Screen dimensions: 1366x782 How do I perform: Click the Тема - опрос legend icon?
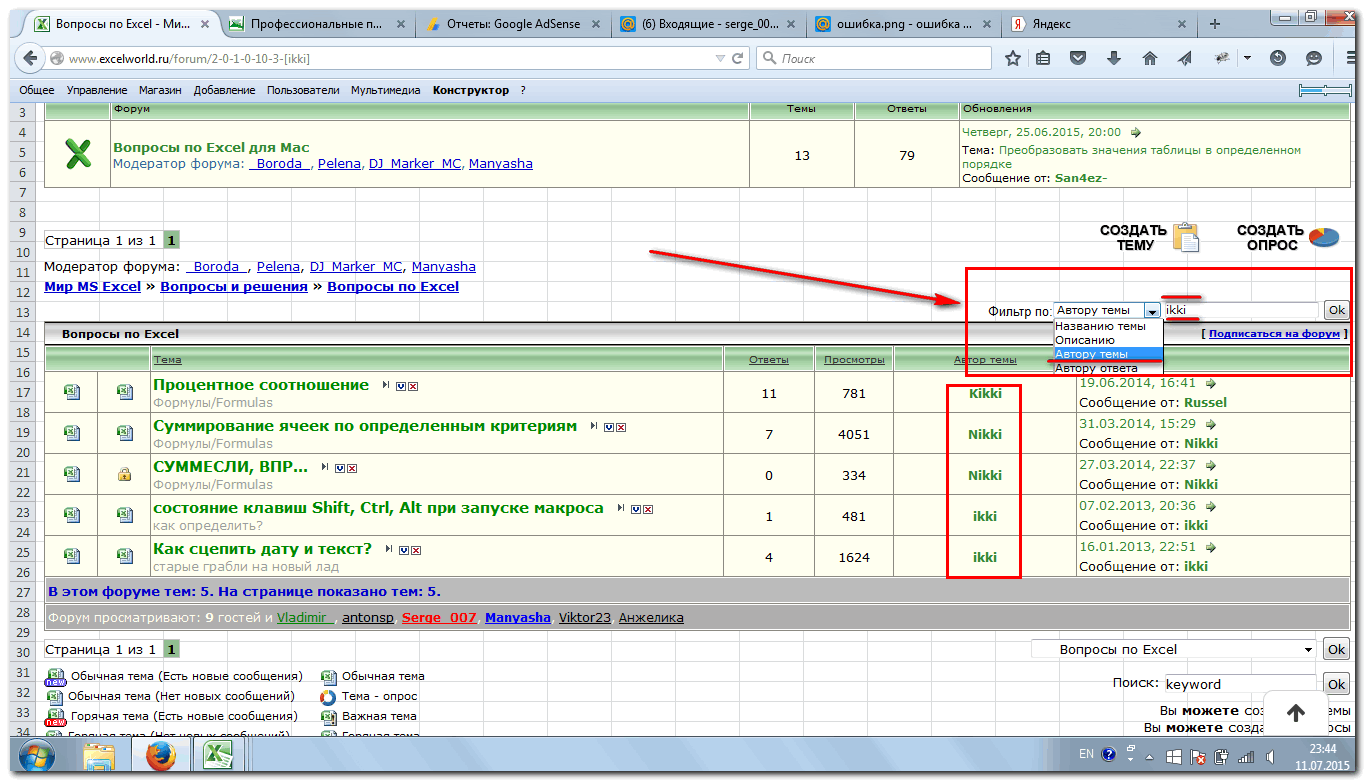[328, 696]
